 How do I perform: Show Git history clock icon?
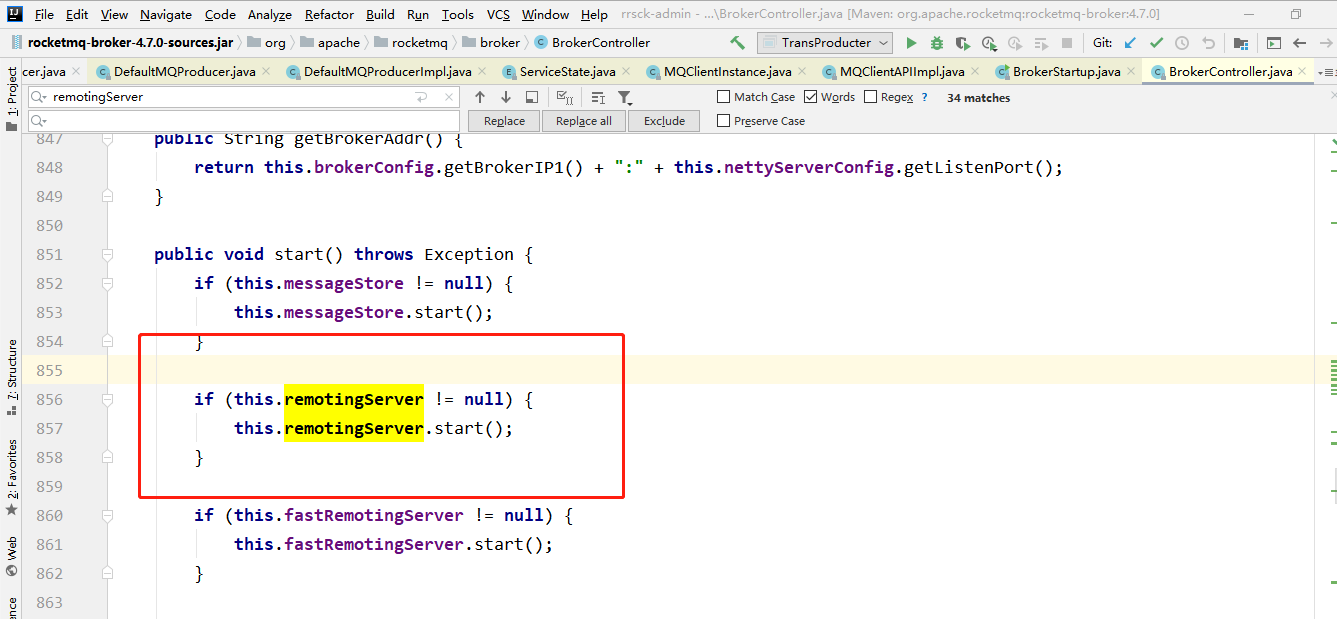click(1182, 43)
